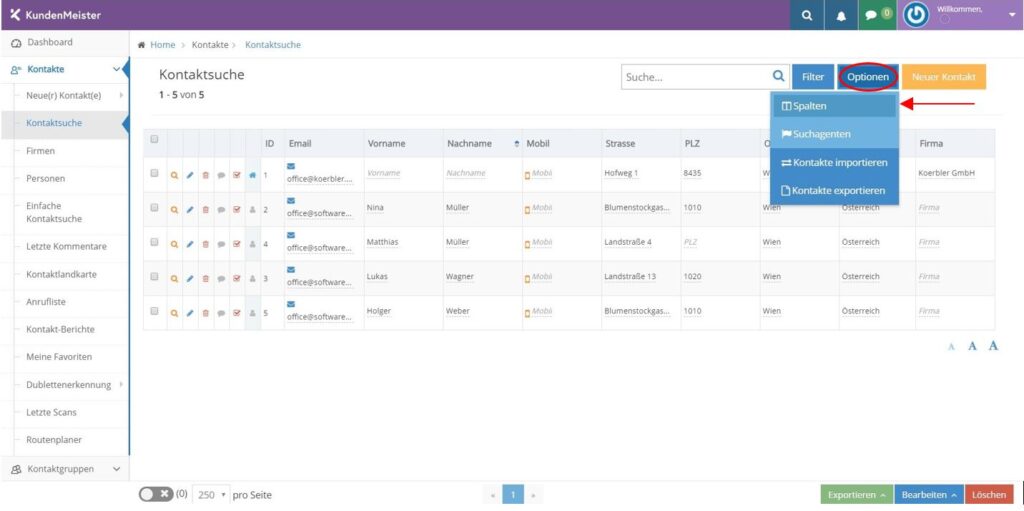
Task: Click the Optionen button
Action: pyautogui.click(x=868, y=77)
